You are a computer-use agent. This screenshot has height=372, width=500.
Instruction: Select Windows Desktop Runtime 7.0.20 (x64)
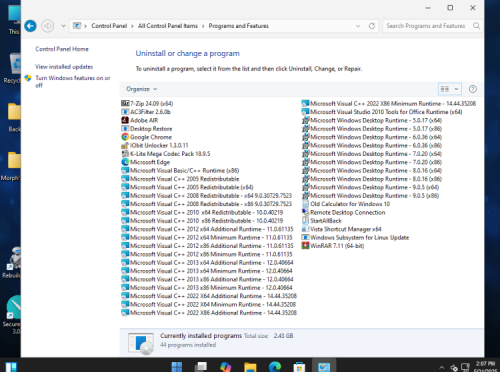372,154
